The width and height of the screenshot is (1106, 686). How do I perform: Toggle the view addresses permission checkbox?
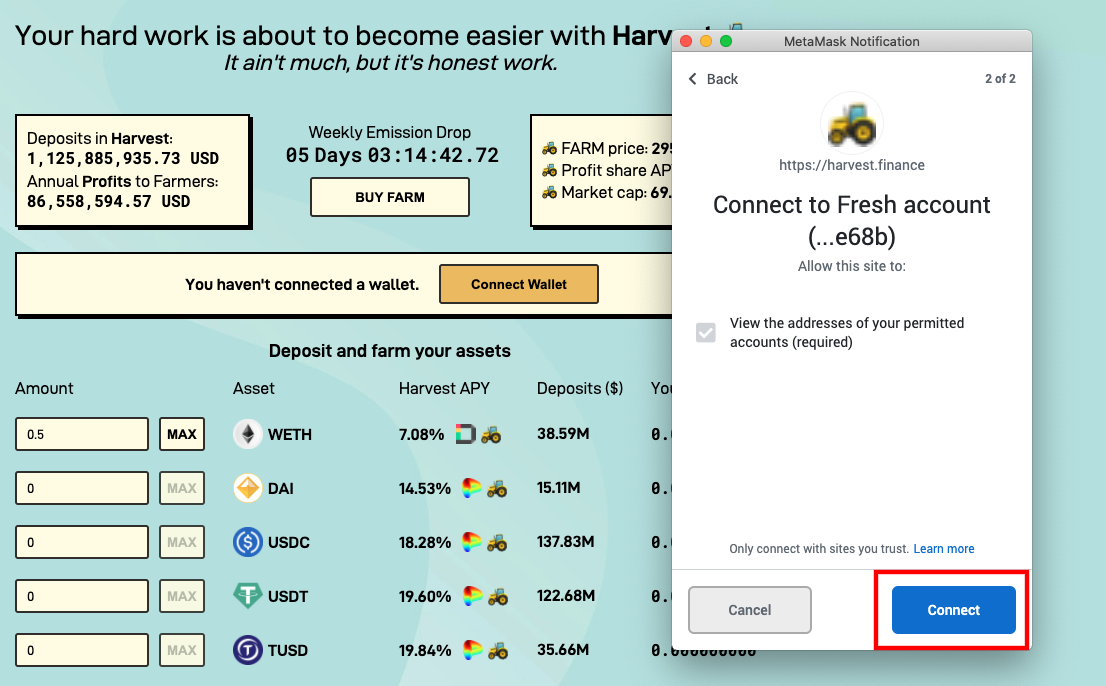tap(705, 332)
